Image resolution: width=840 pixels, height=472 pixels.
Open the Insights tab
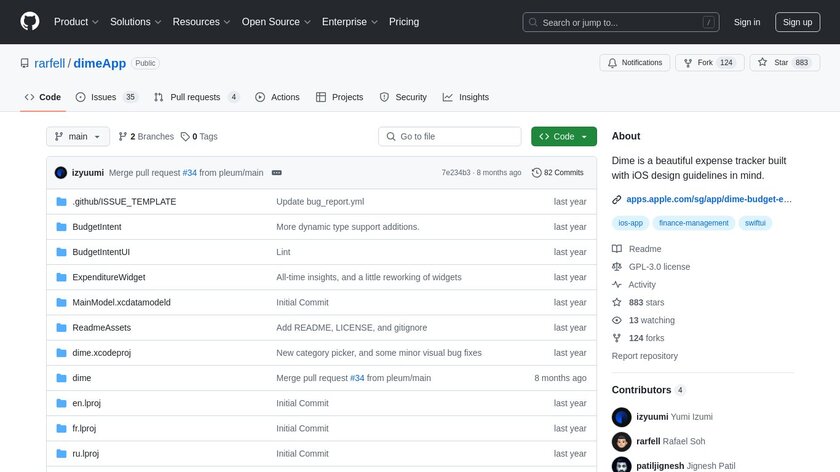[466, 97]
